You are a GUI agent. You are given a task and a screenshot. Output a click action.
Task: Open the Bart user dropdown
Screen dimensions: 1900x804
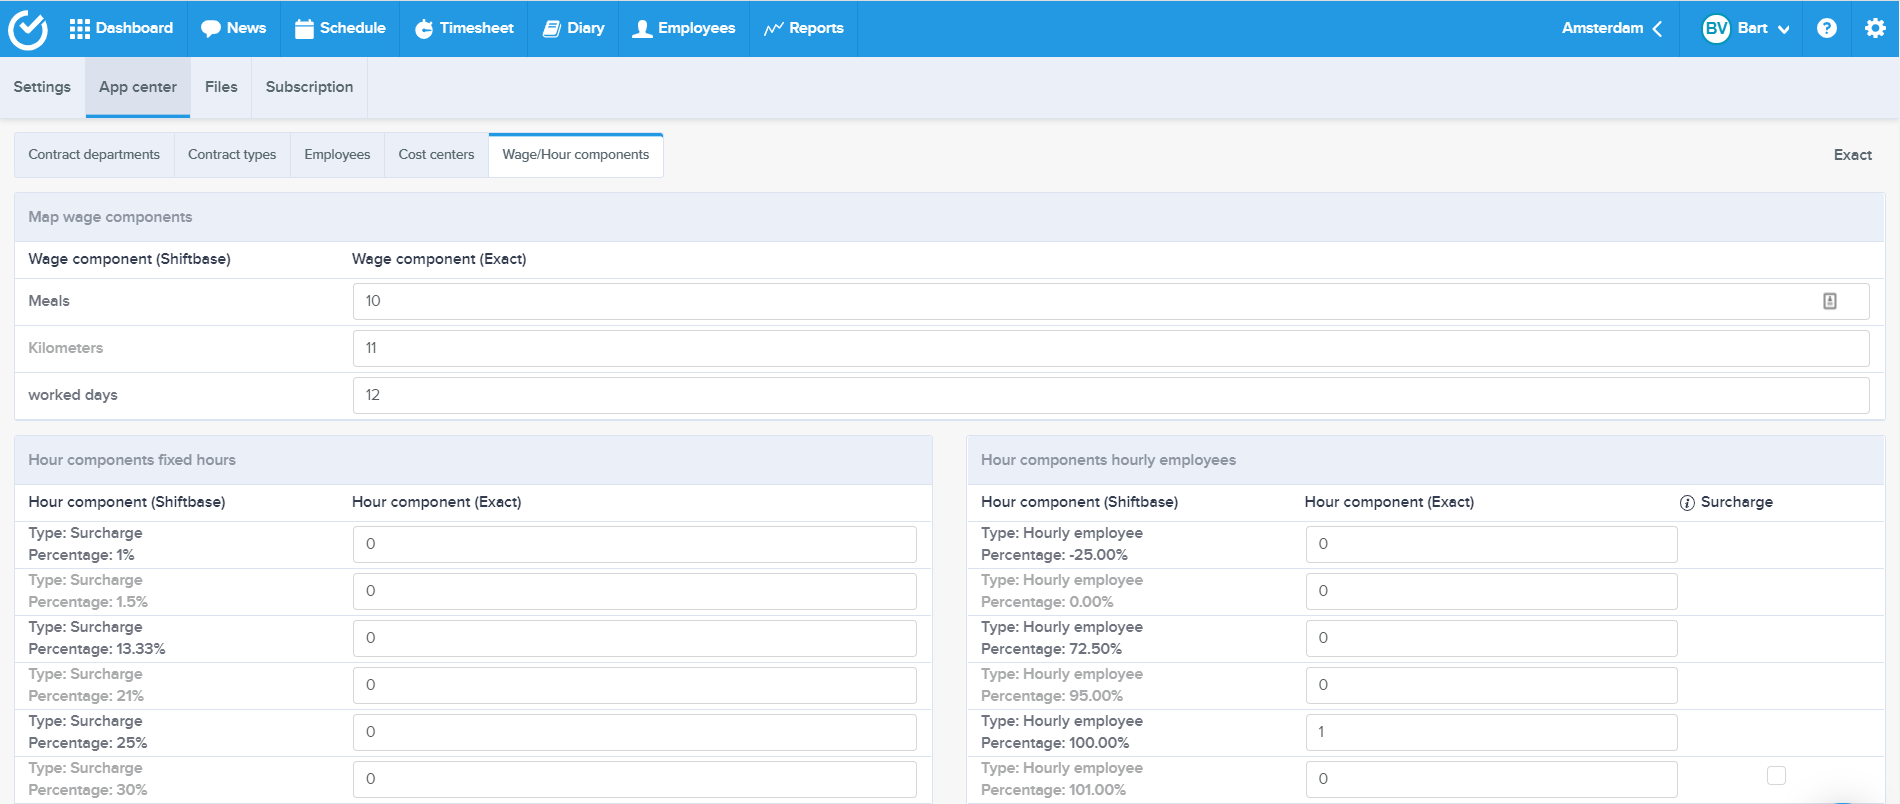point(1746,28)
